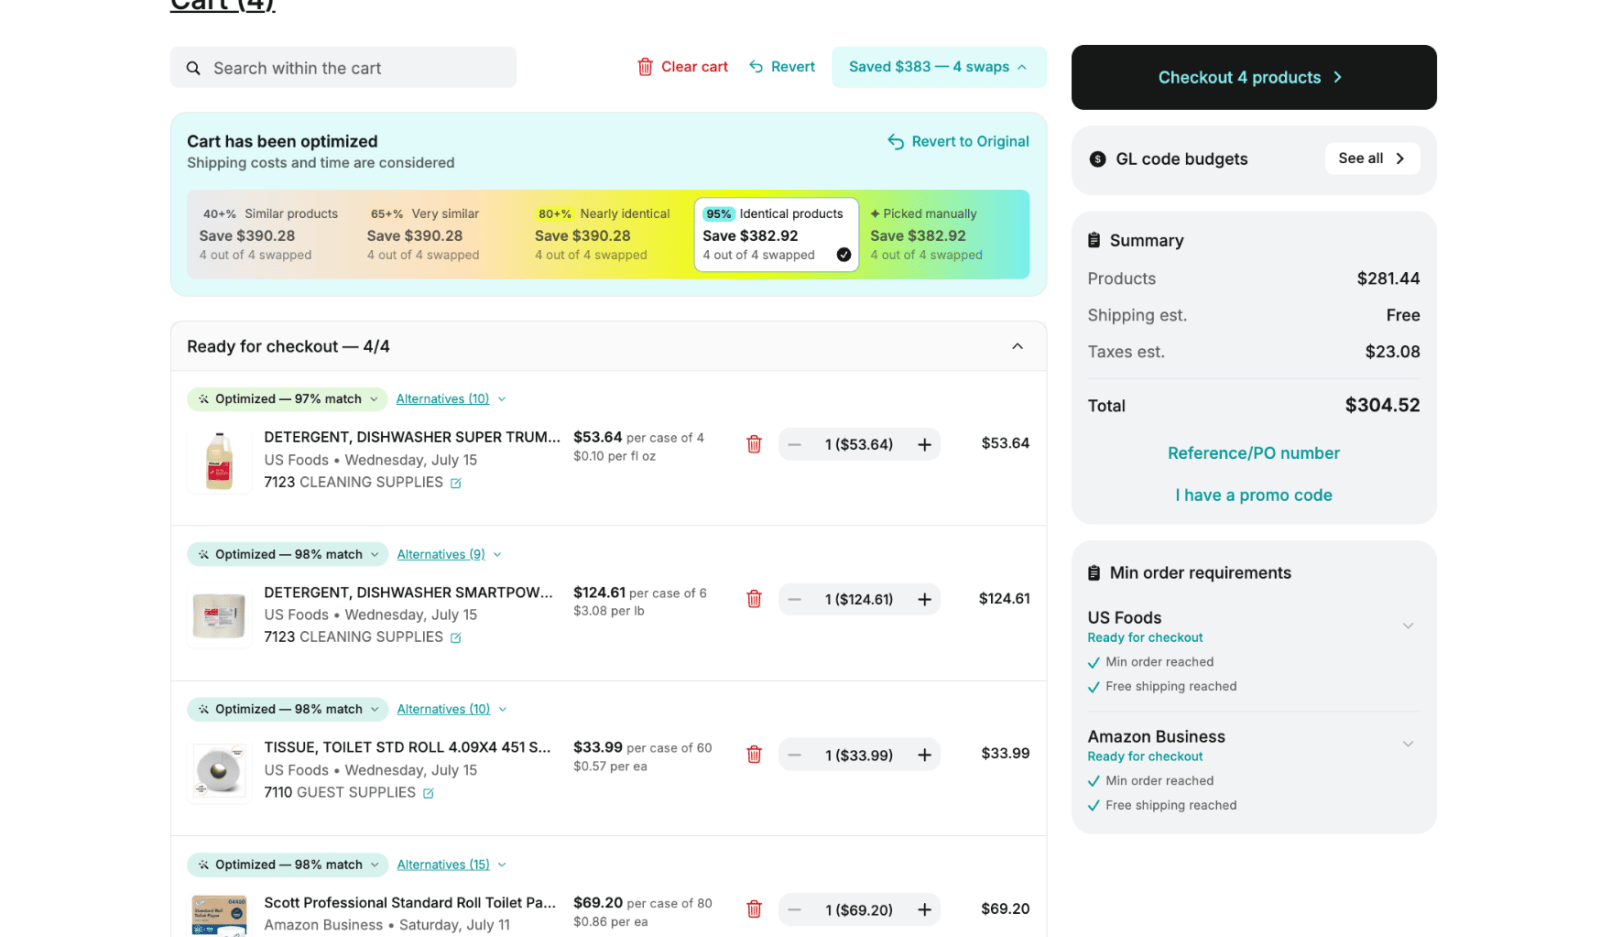Screen dimensions: 1600x937
Task: Open Alternatives (10) for toilet tissue
Action: coord(452,709)
